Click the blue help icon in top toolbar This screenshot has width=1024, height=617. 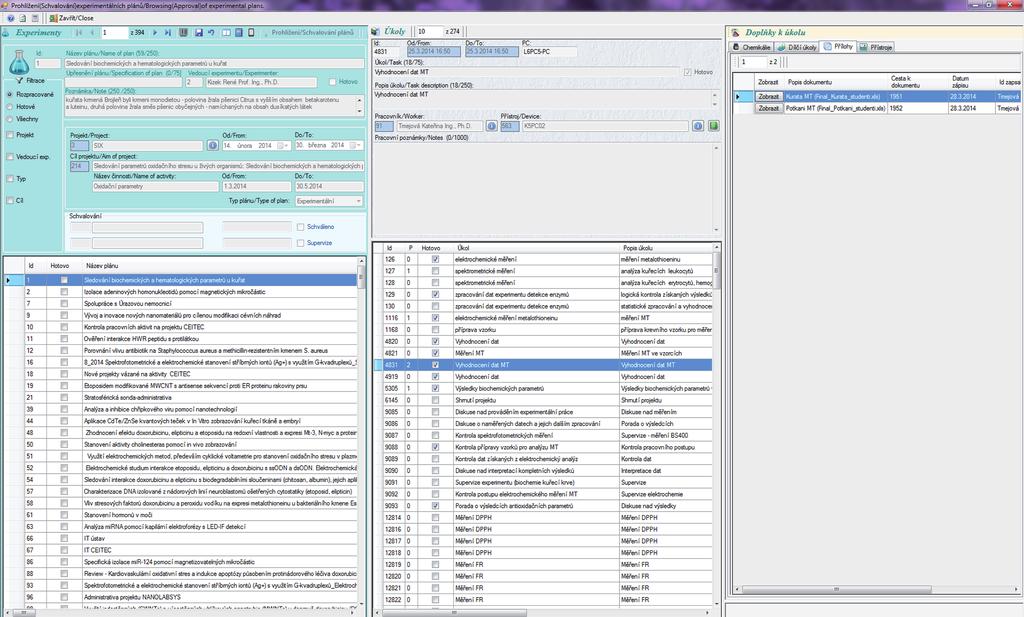[x=10, y=18]
